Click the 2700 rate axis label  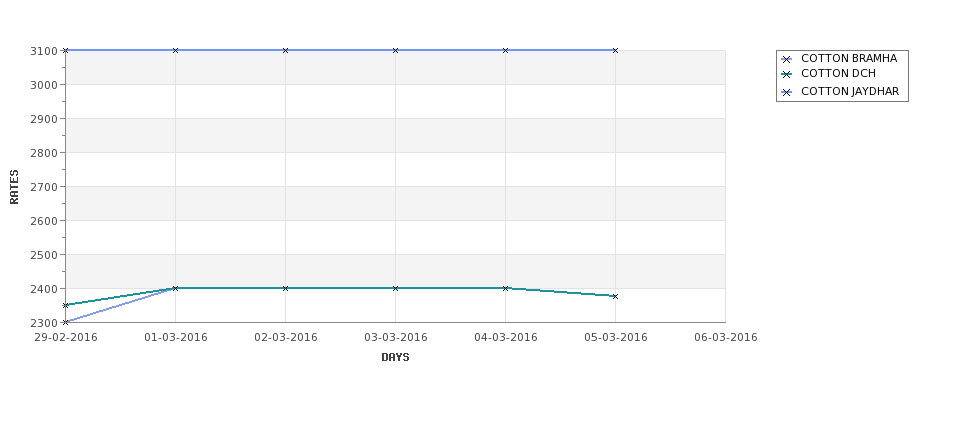(x=44, y=187)
